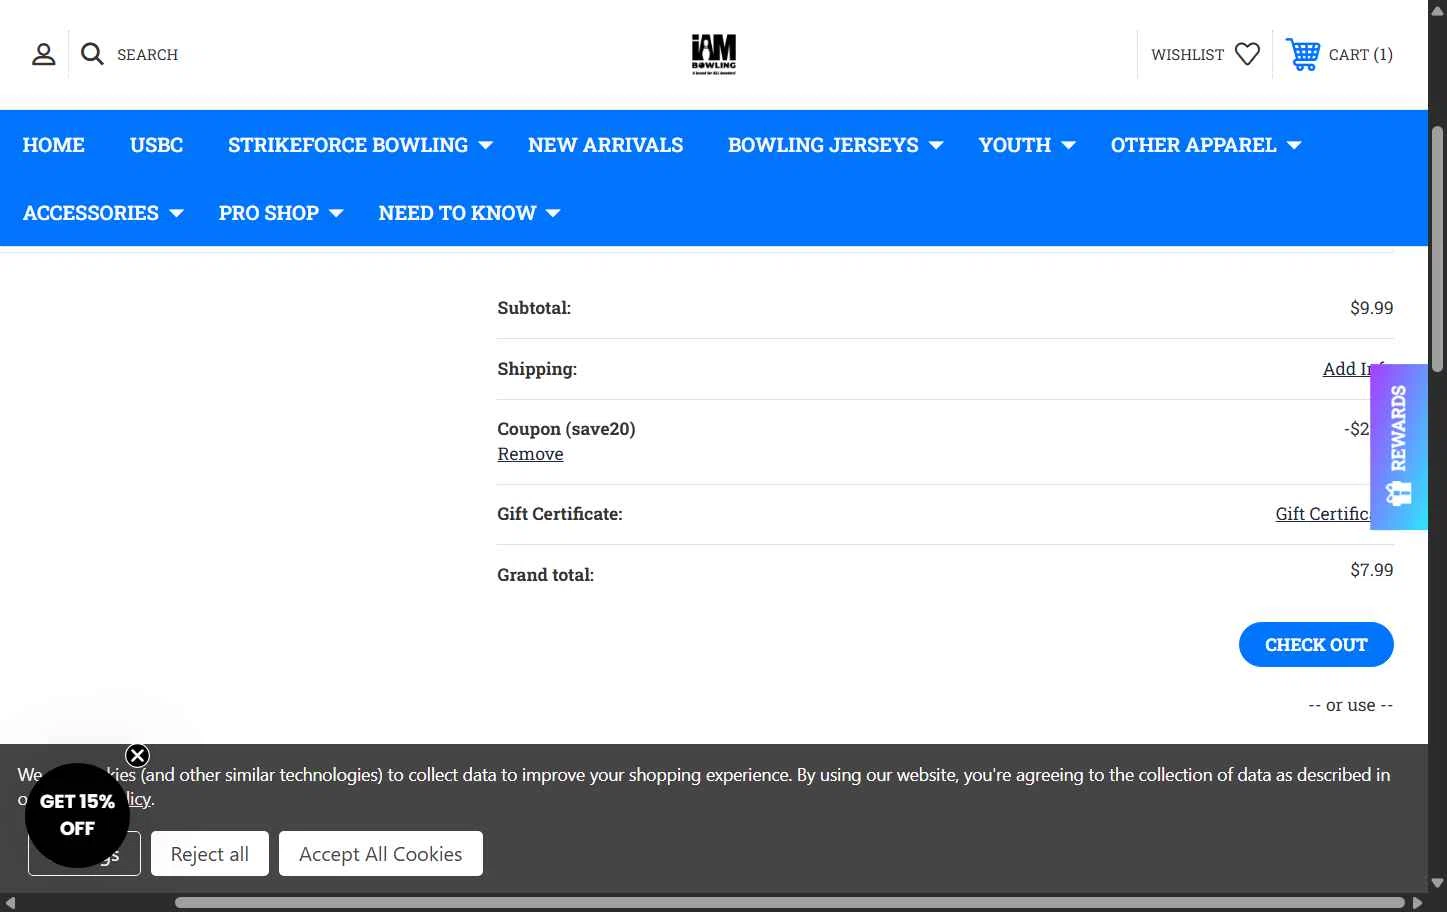Viewport: 1447px width, 912px height.
Task: Click scrollbar down arrow
Action: pos(1437,883)
